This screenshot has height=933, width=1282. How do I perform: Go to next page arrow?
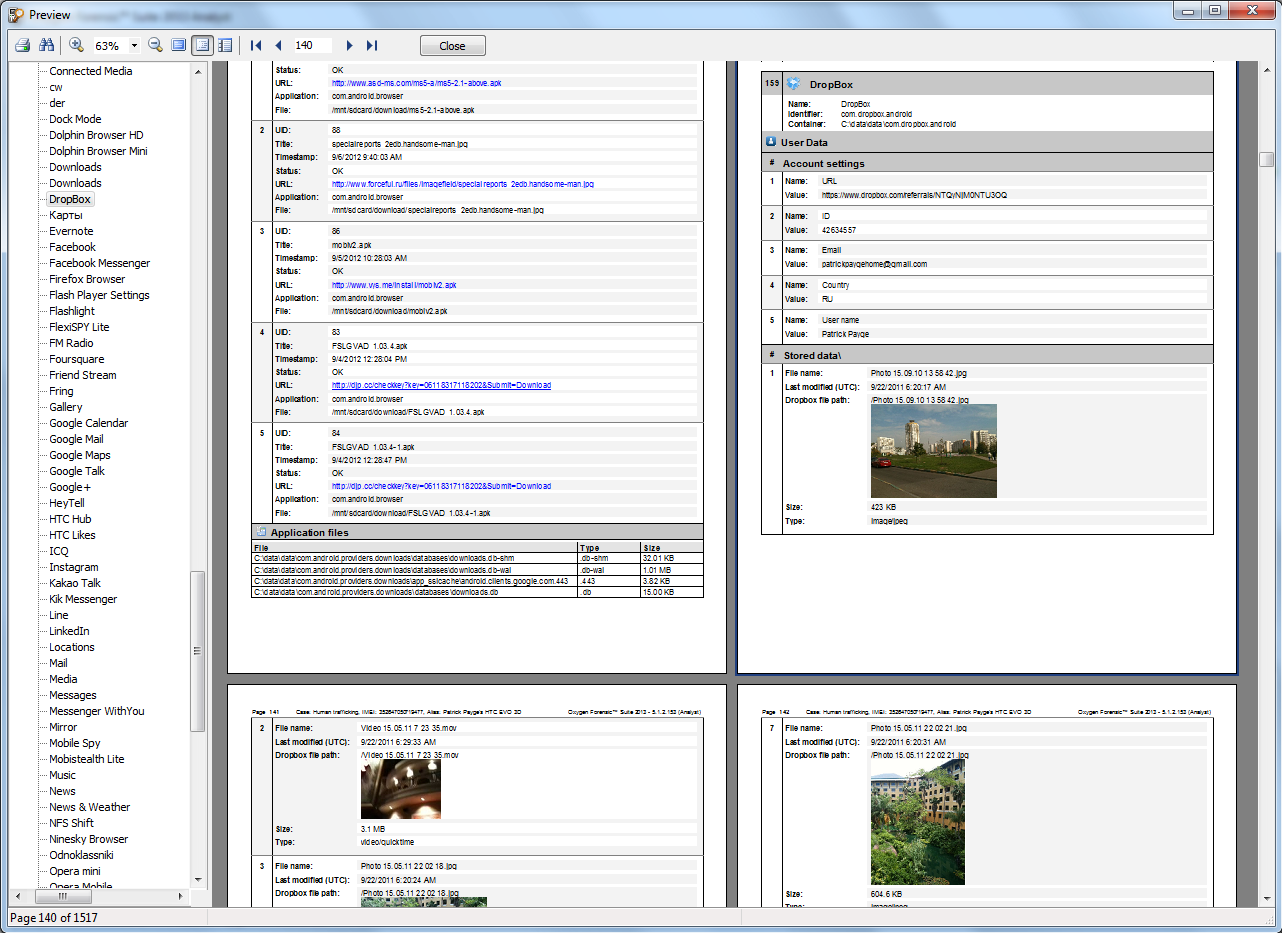point(349,45)
